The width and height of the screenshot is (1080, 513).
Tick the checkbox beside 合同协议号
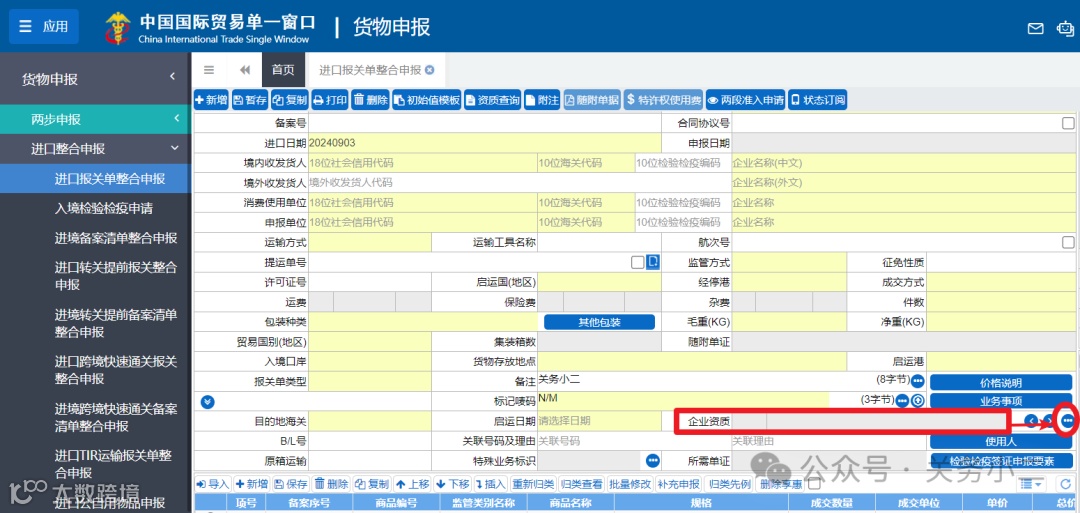click(x=1068, y=123)
